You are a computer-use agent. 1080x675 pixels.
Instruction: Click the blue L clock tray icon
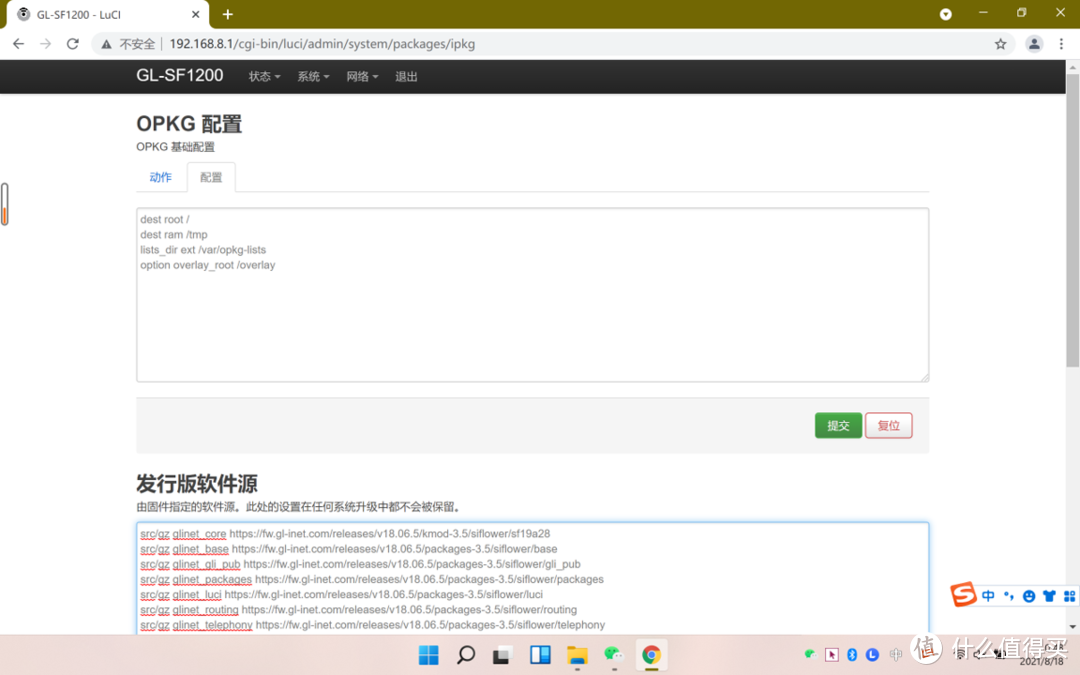(x=873, y=654)
